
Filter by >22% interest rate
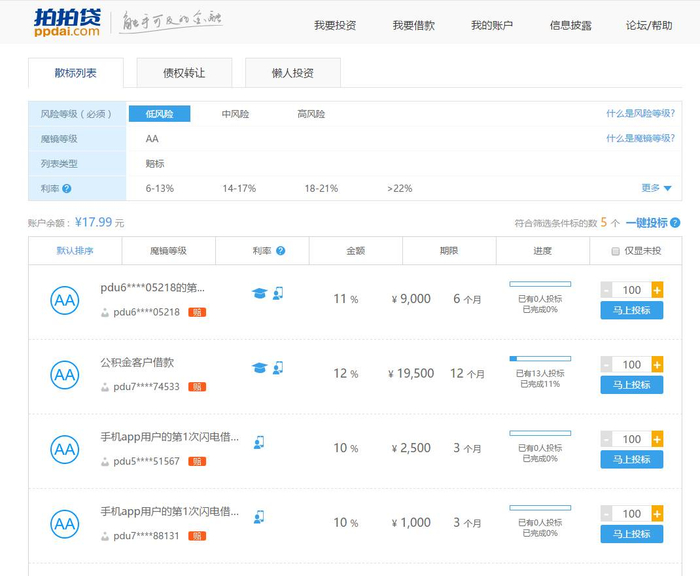(x=400, y=188)
